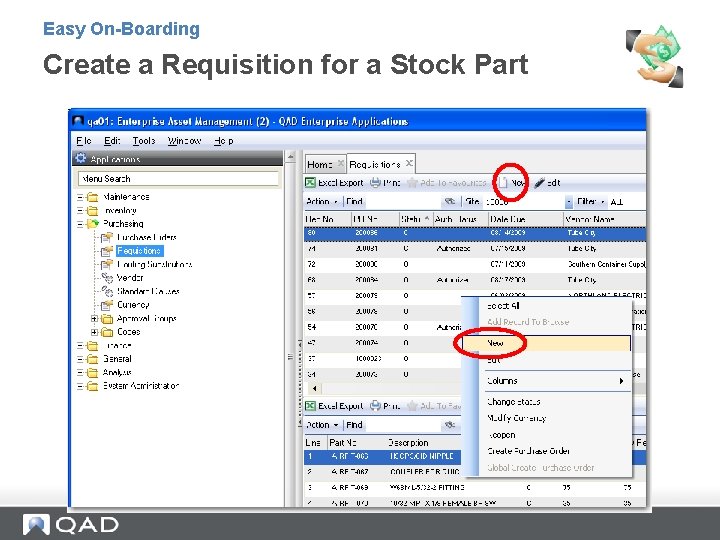Click the New document toolbar icon
This screenshot has height=540, width=720.
click(x=503, y=183)
